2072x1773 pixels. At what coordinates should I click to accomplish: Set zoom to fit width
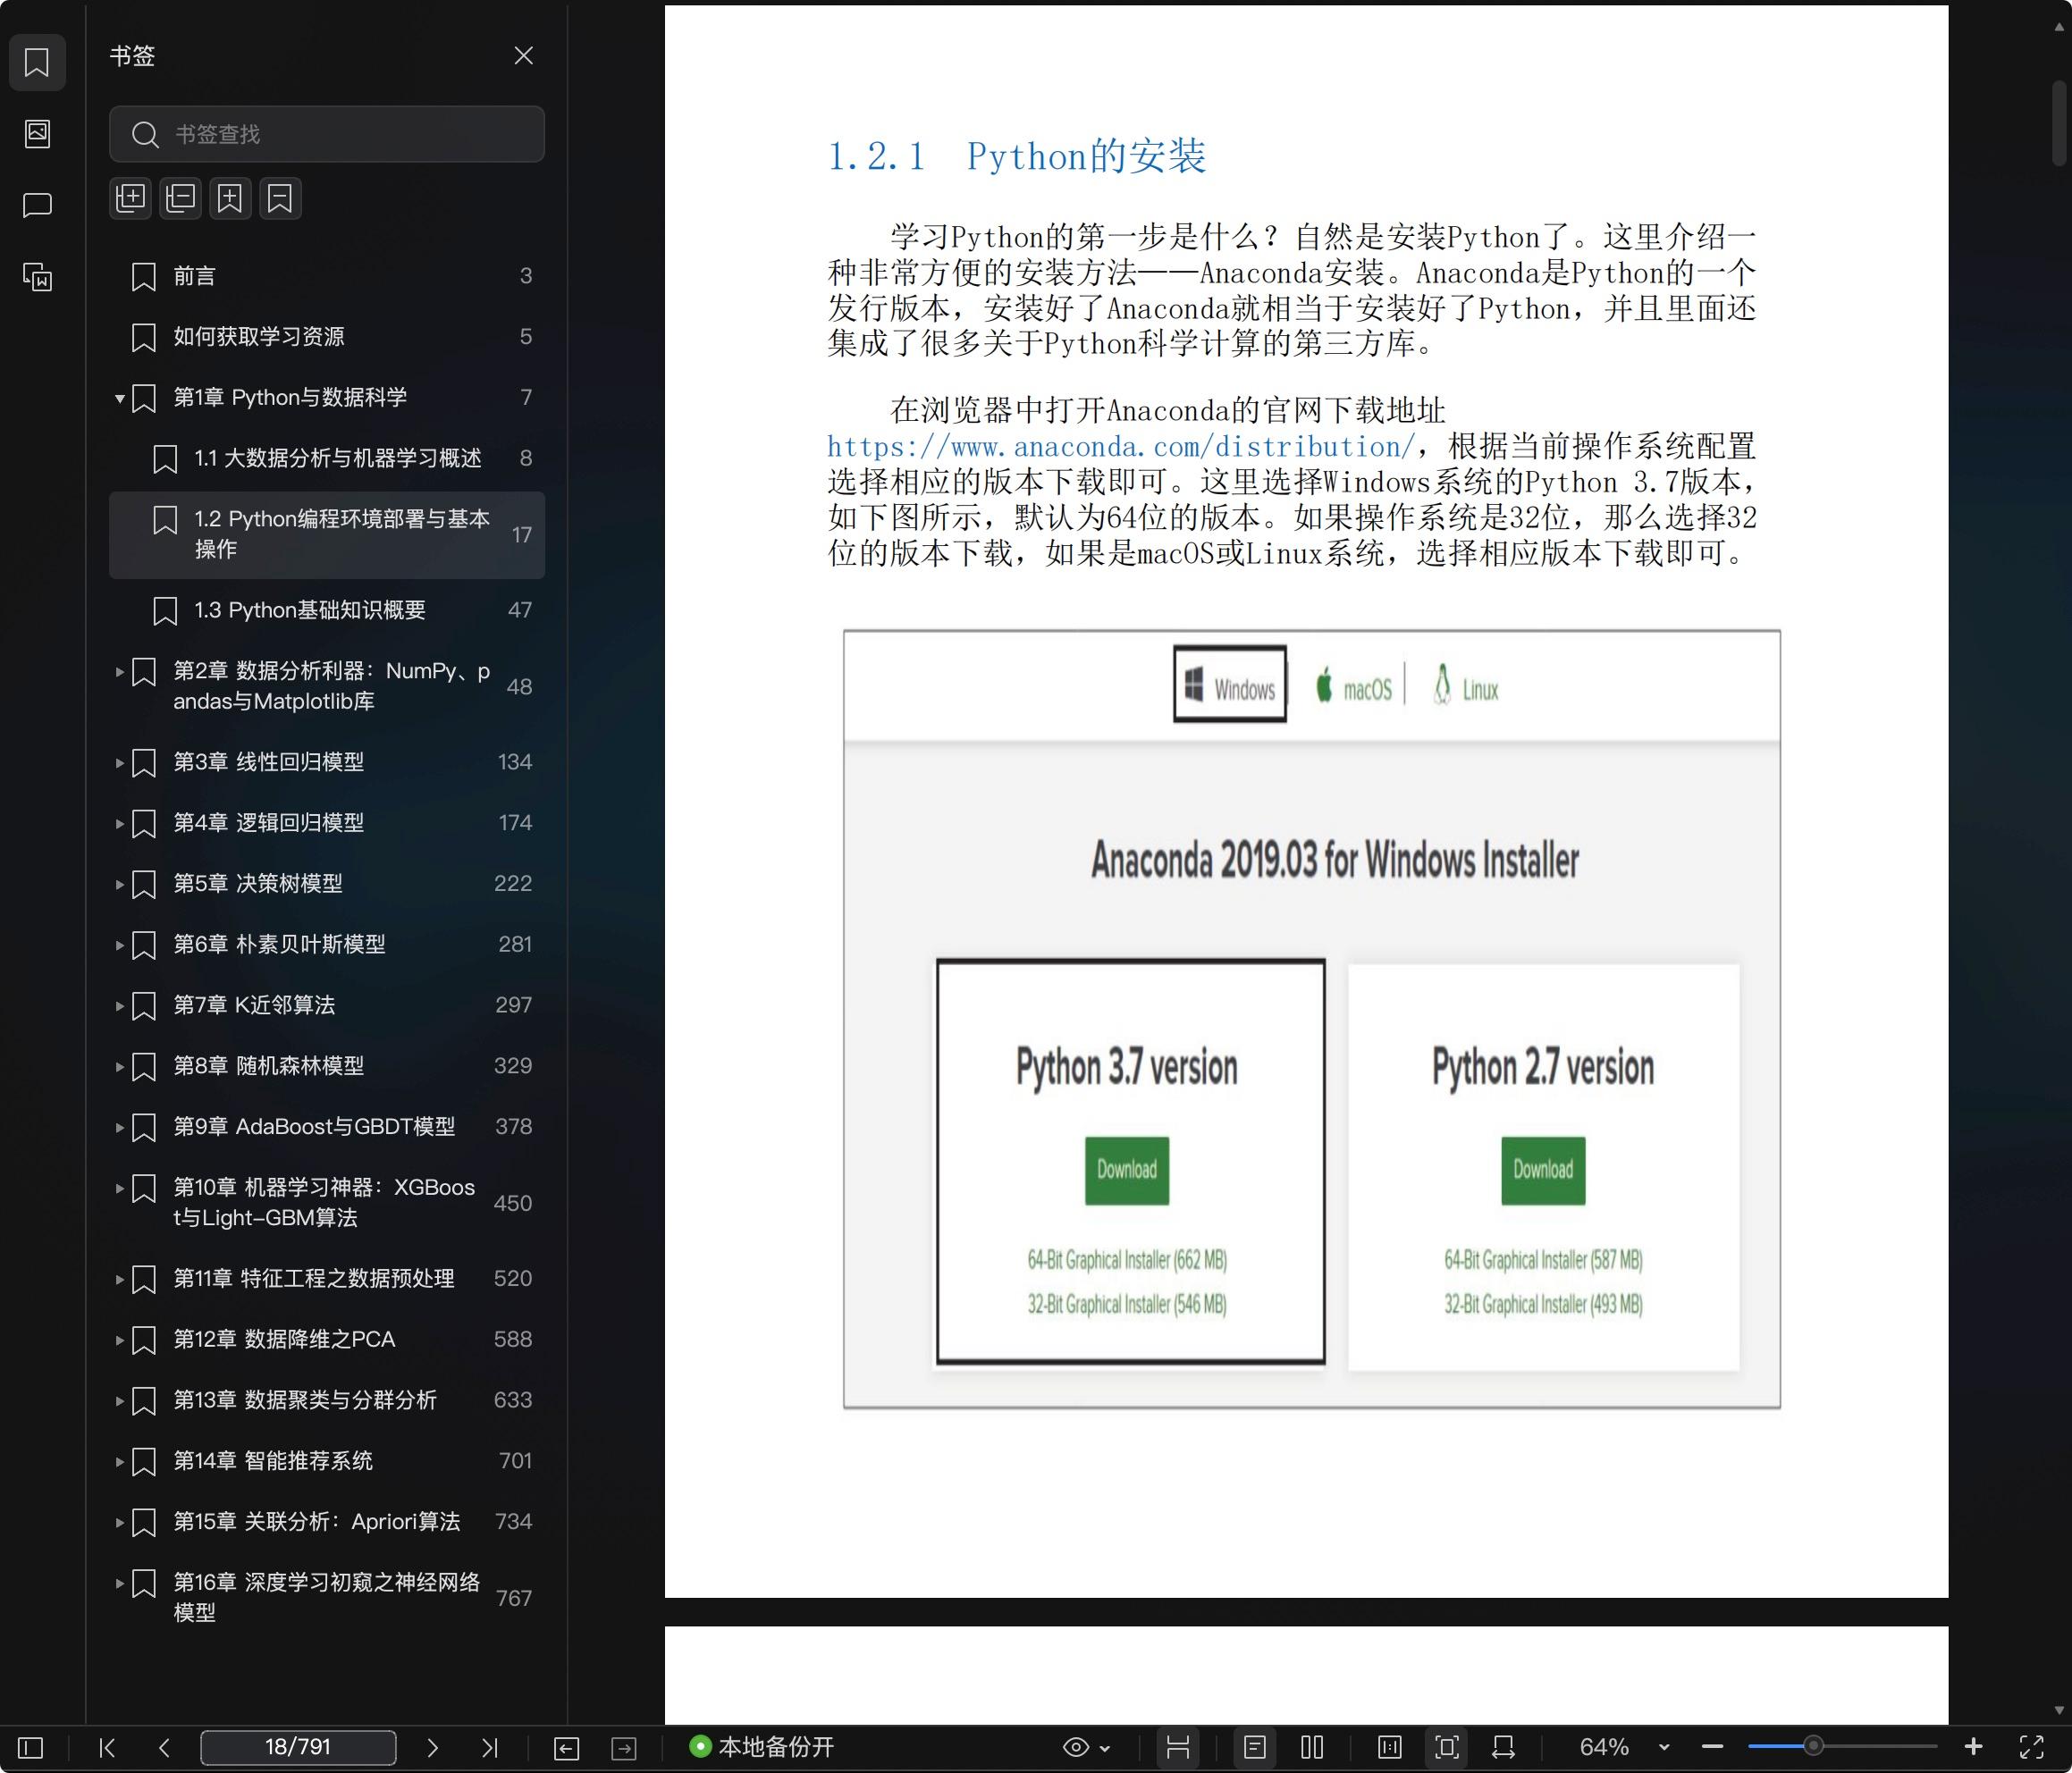(x=1503, y=1747)
